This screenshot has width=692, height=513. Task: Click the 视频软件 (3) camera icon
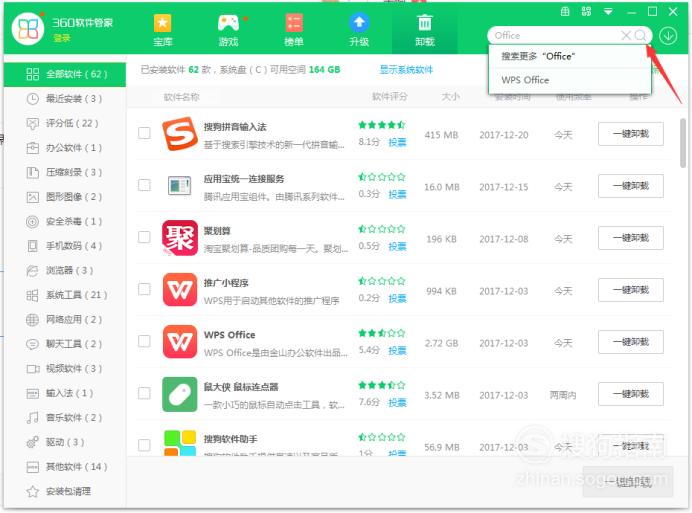(x=33, y=368)
